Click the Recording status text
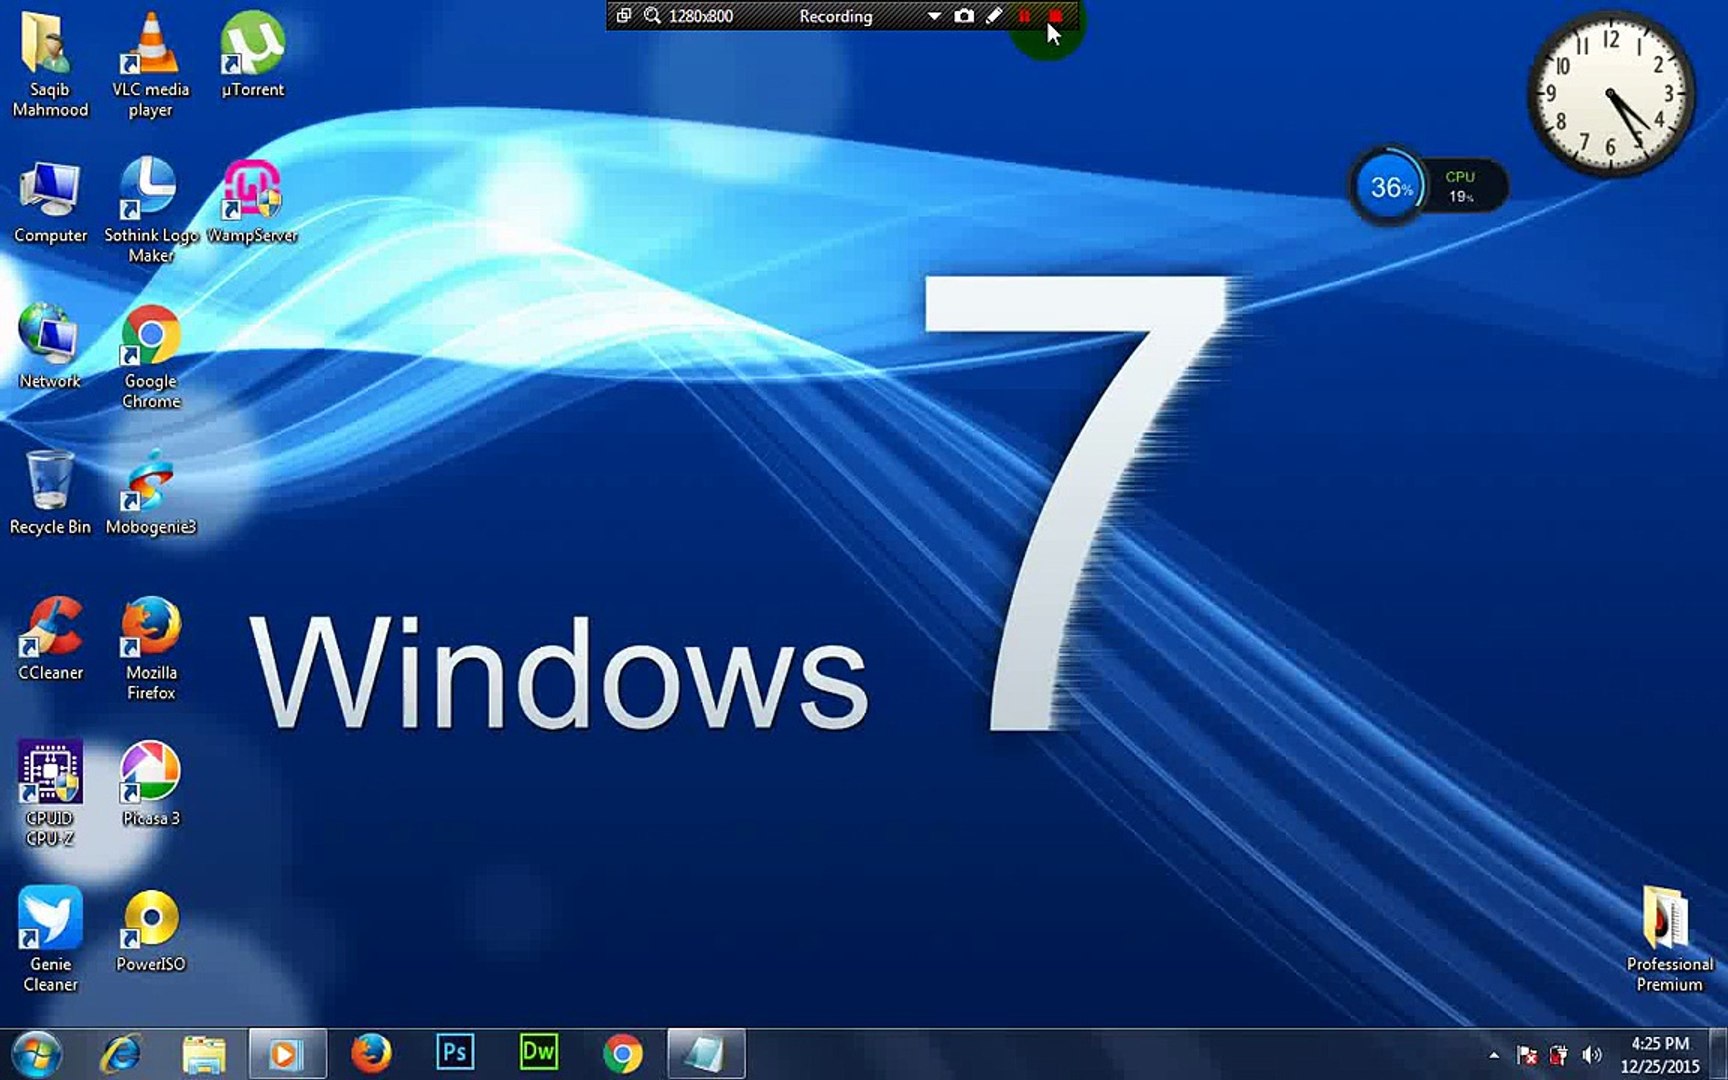 click(x=836, y=16)
